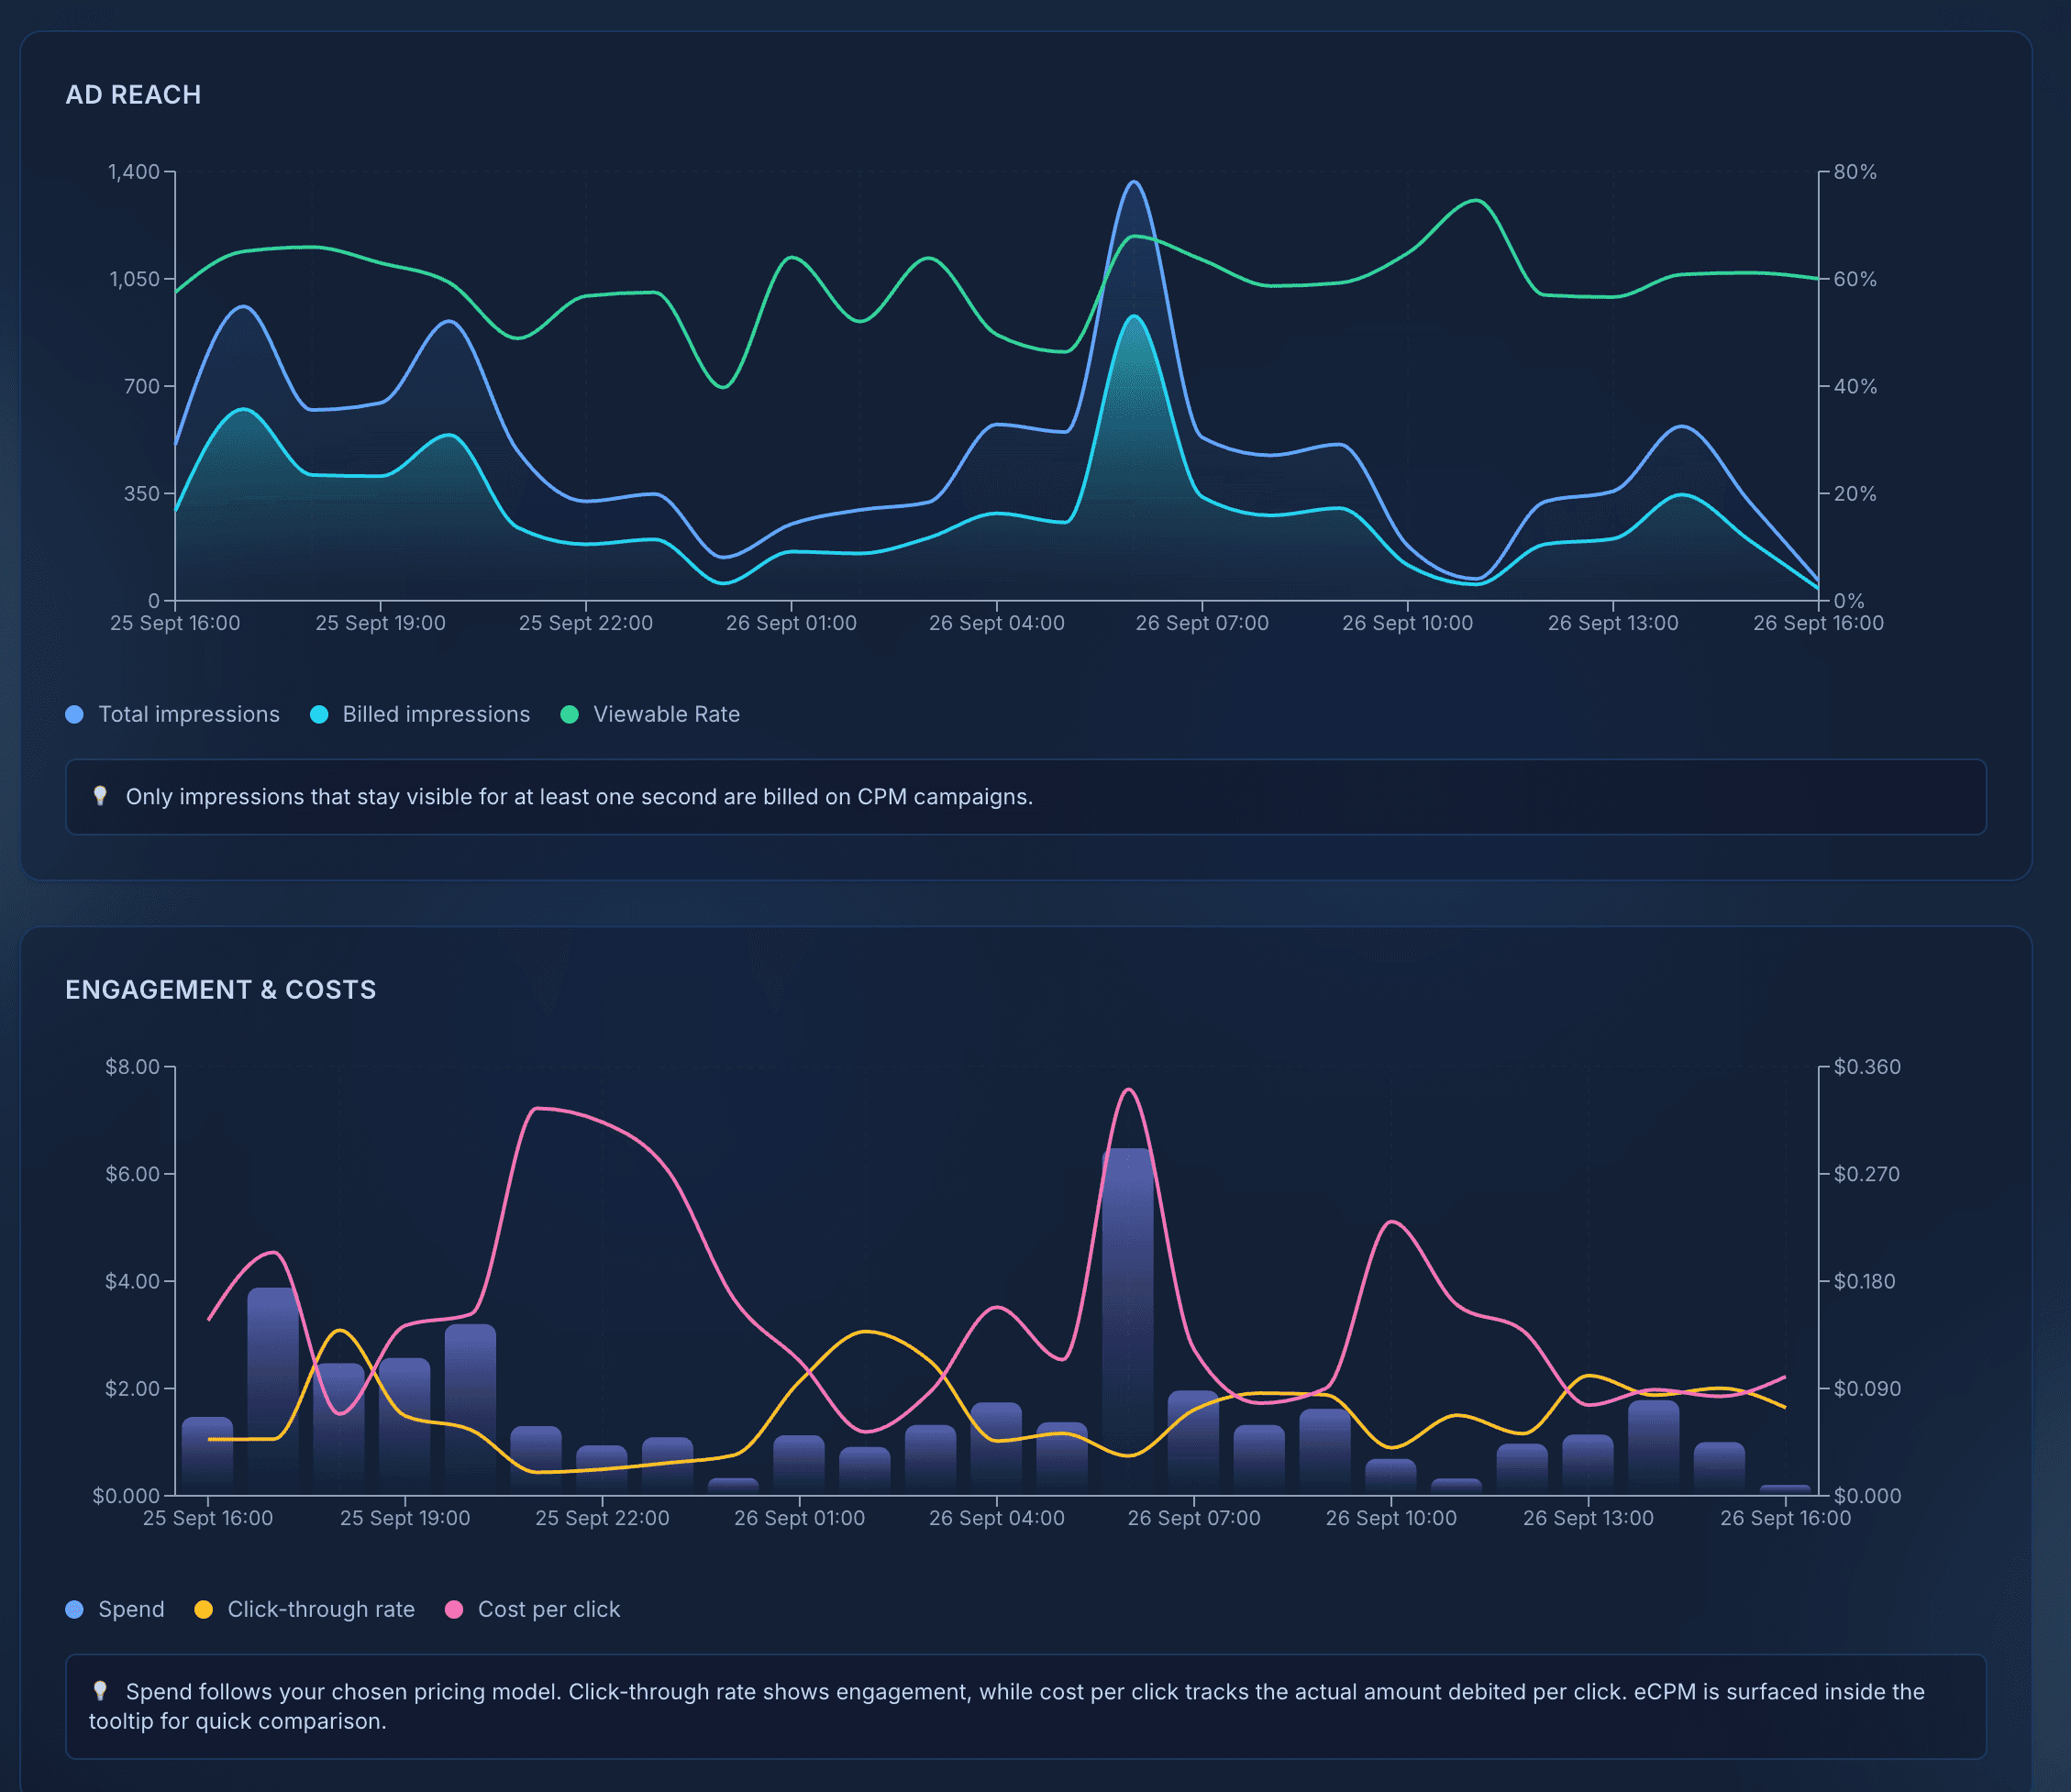The image size is (2071, 1792).
Task: Click the cyan Billed impressions legend dot
Action: [319, 714]
